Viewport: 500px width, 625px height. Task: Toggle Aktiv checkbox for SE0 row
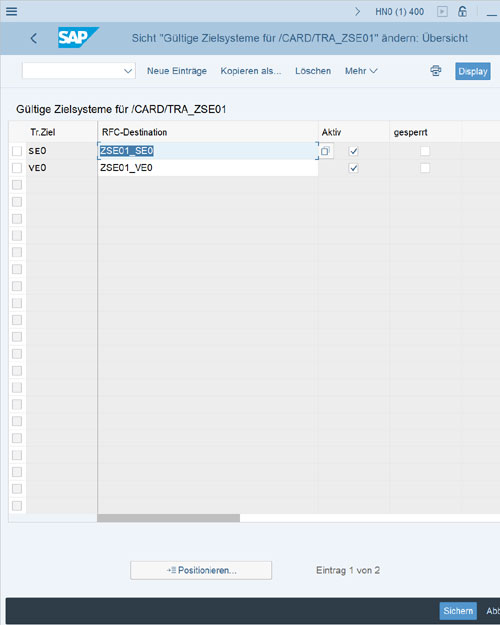pos(353,151)
